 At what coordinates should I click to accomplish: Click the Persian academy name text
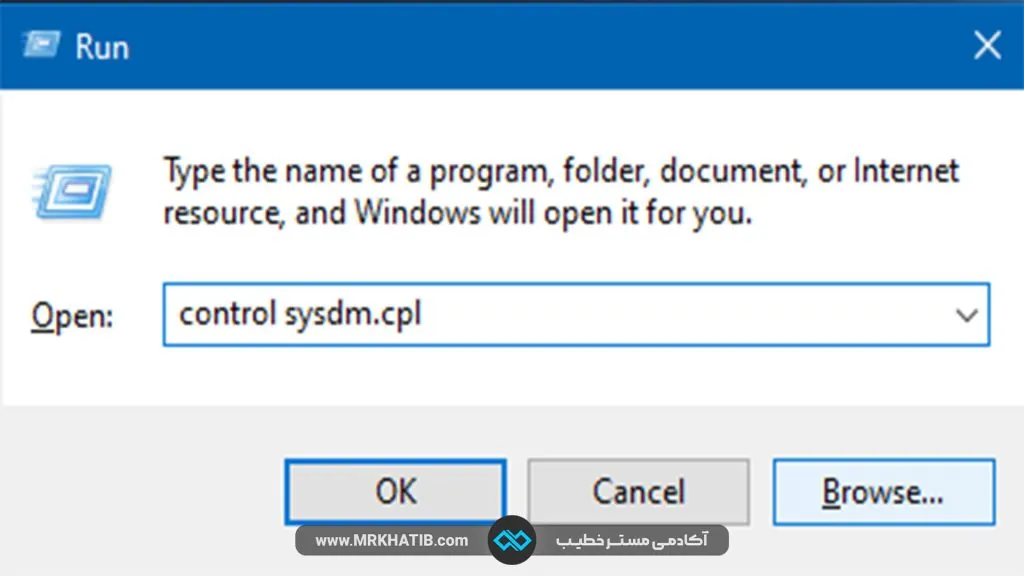pyautogui.click(x=631, y=541)
